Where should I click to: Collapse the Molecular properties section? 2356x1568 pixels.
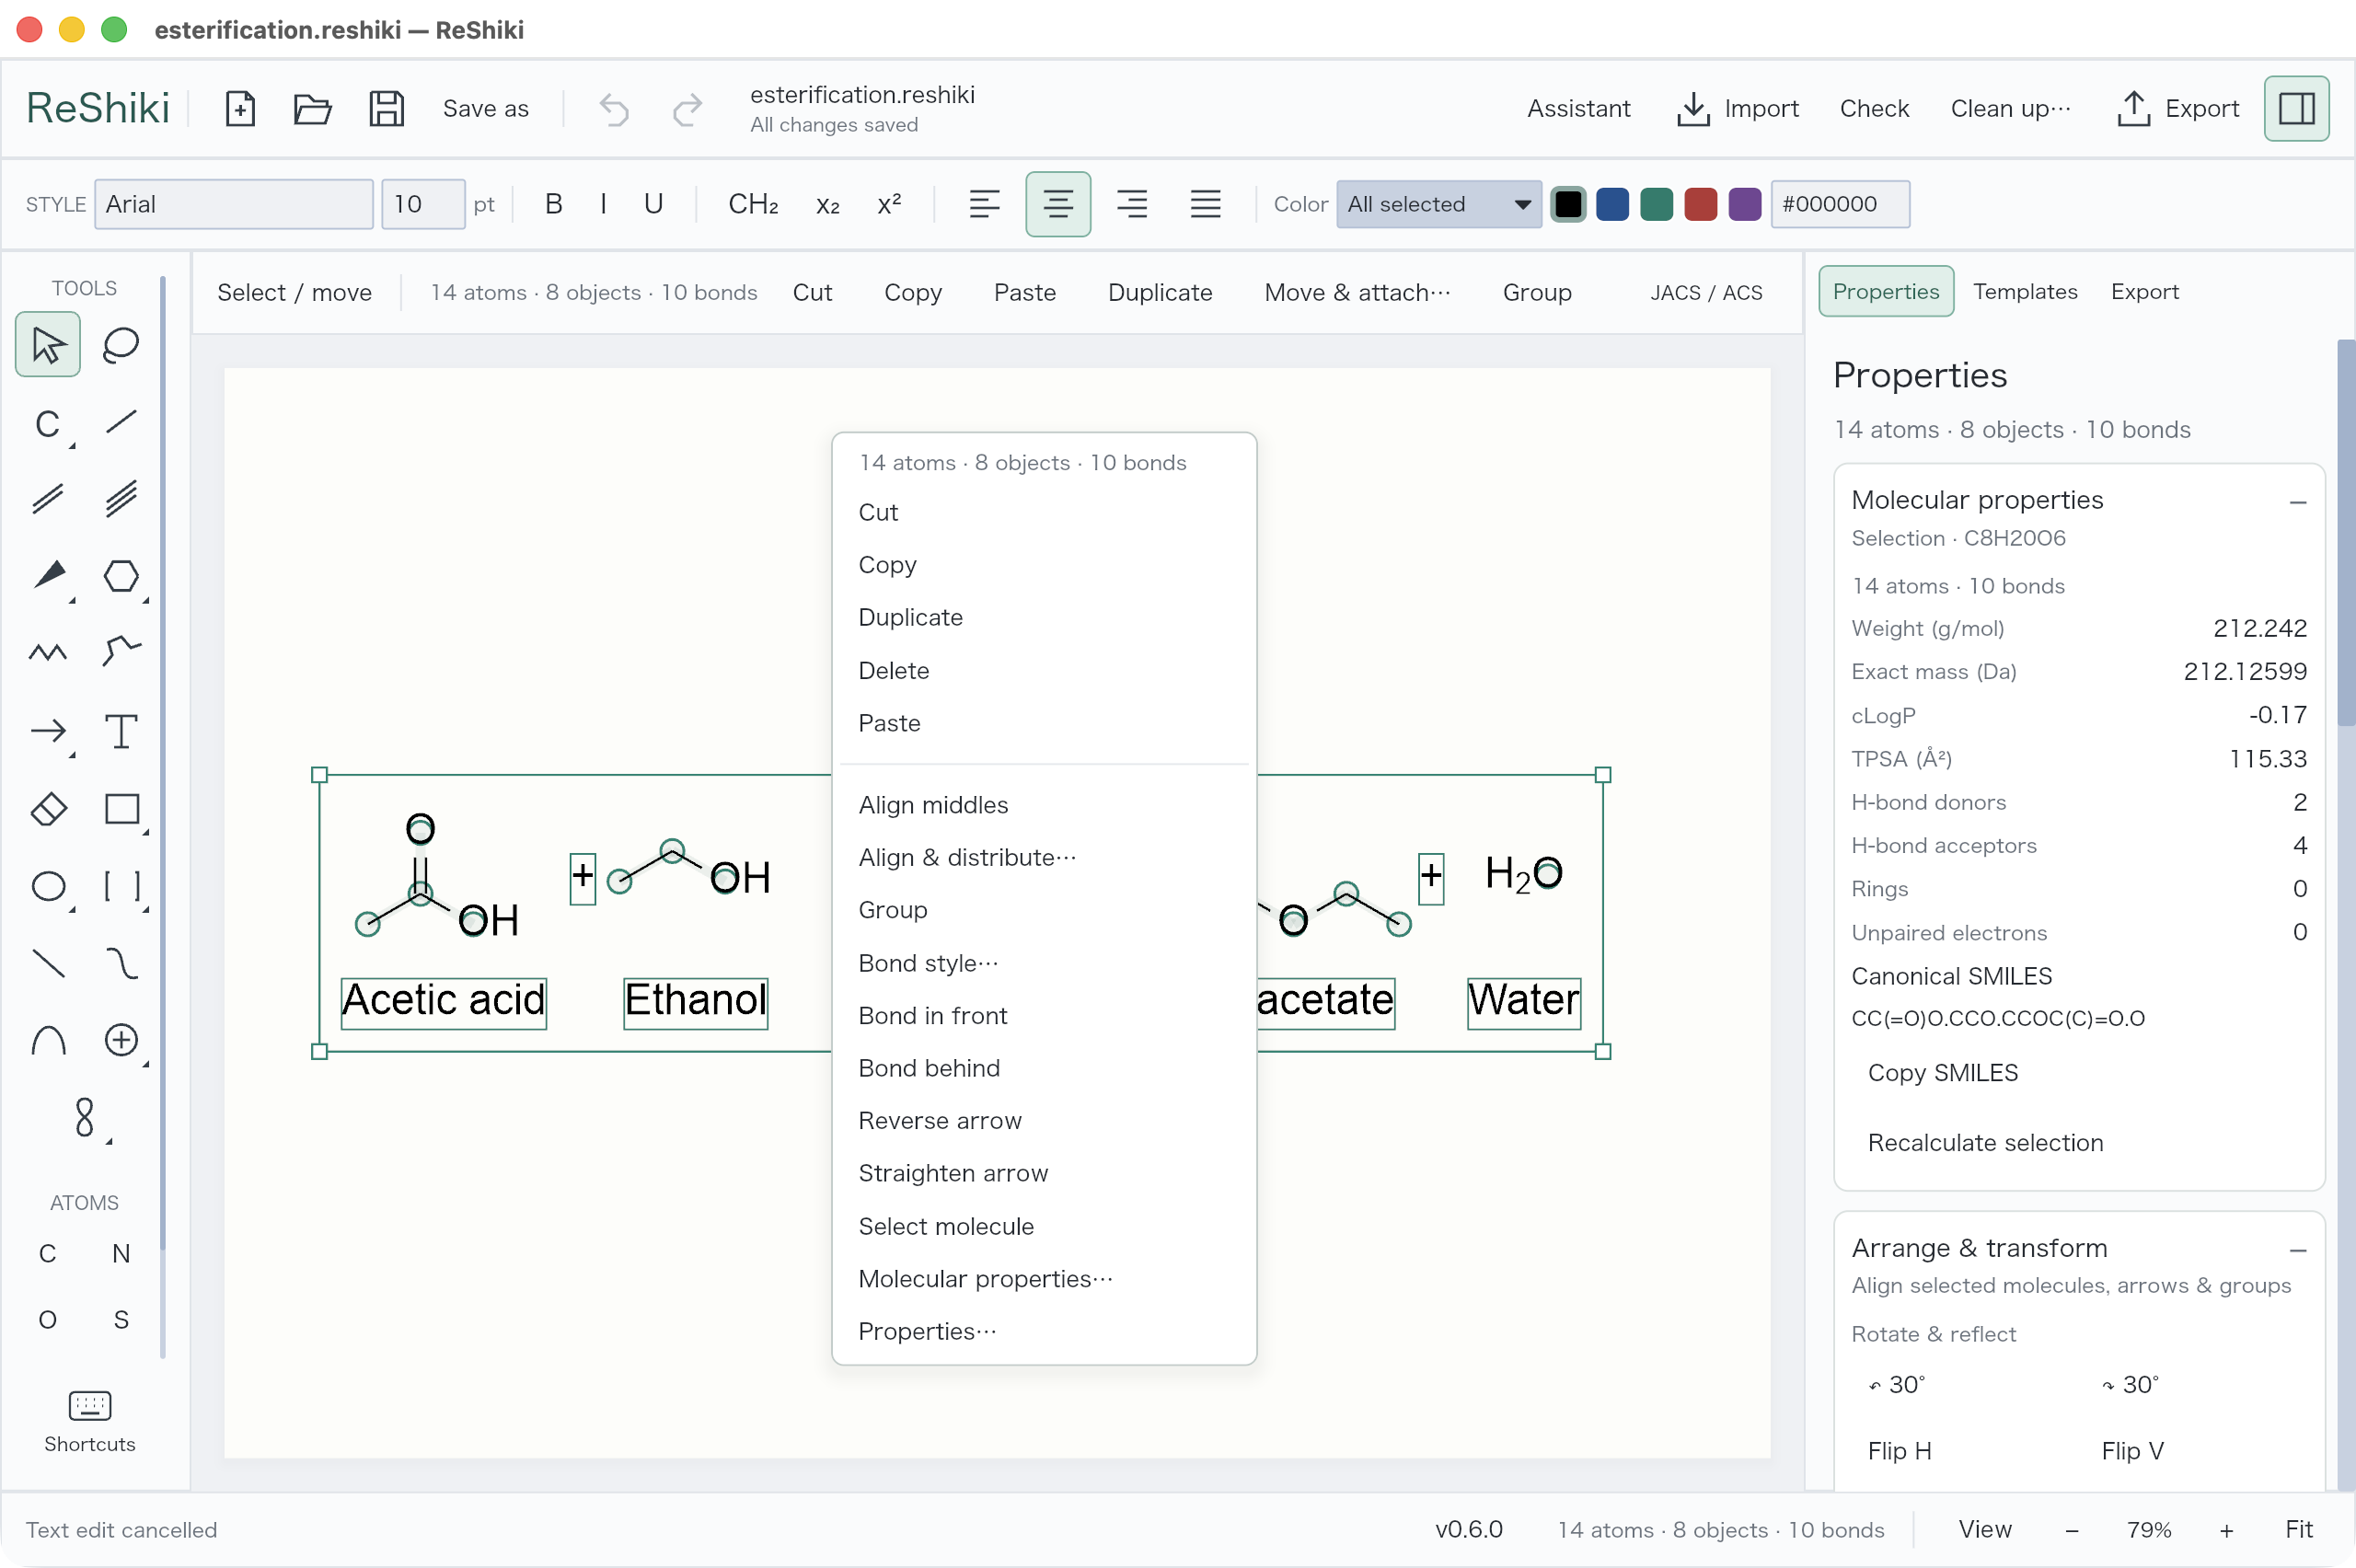point(2298,502)
